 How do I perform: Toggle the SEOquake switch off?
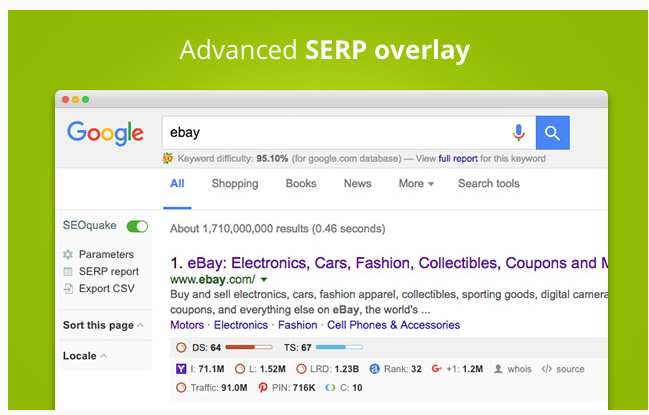[137, 227]
